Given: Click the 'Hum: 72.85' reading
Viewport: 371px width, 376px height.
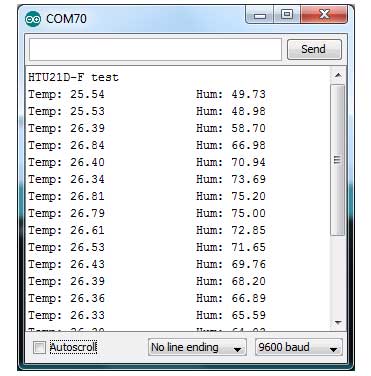Looking at the screenshot, I should pos(231,230).
